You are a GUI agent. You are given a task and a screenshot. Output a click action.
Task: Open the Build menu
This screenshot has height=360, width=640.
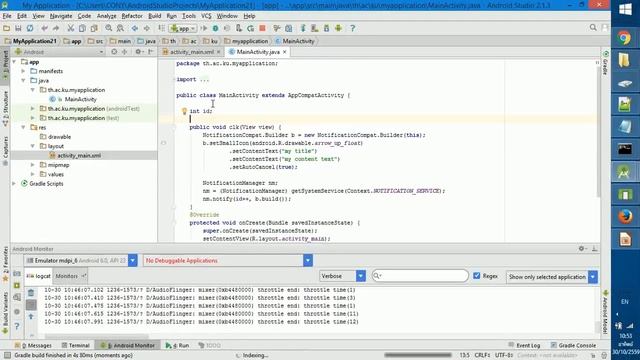tap(154, 16)
